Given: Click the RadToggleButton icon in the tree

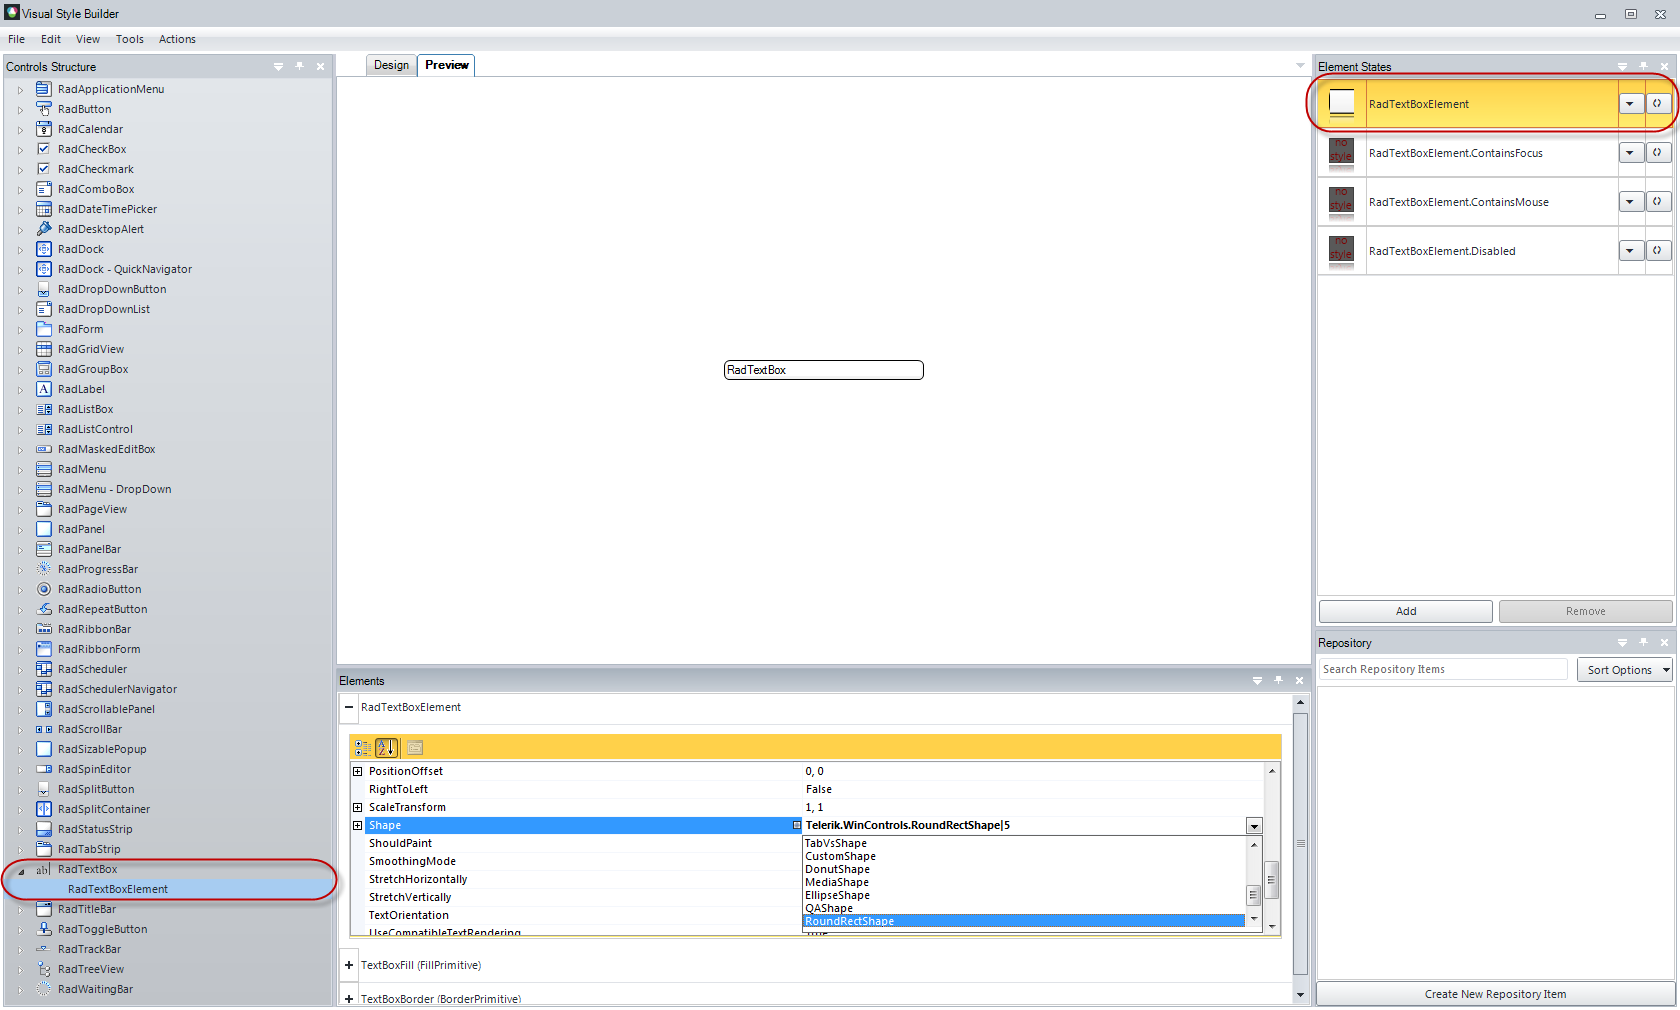Looking at the screenshot, I should [x=44, y=929].
